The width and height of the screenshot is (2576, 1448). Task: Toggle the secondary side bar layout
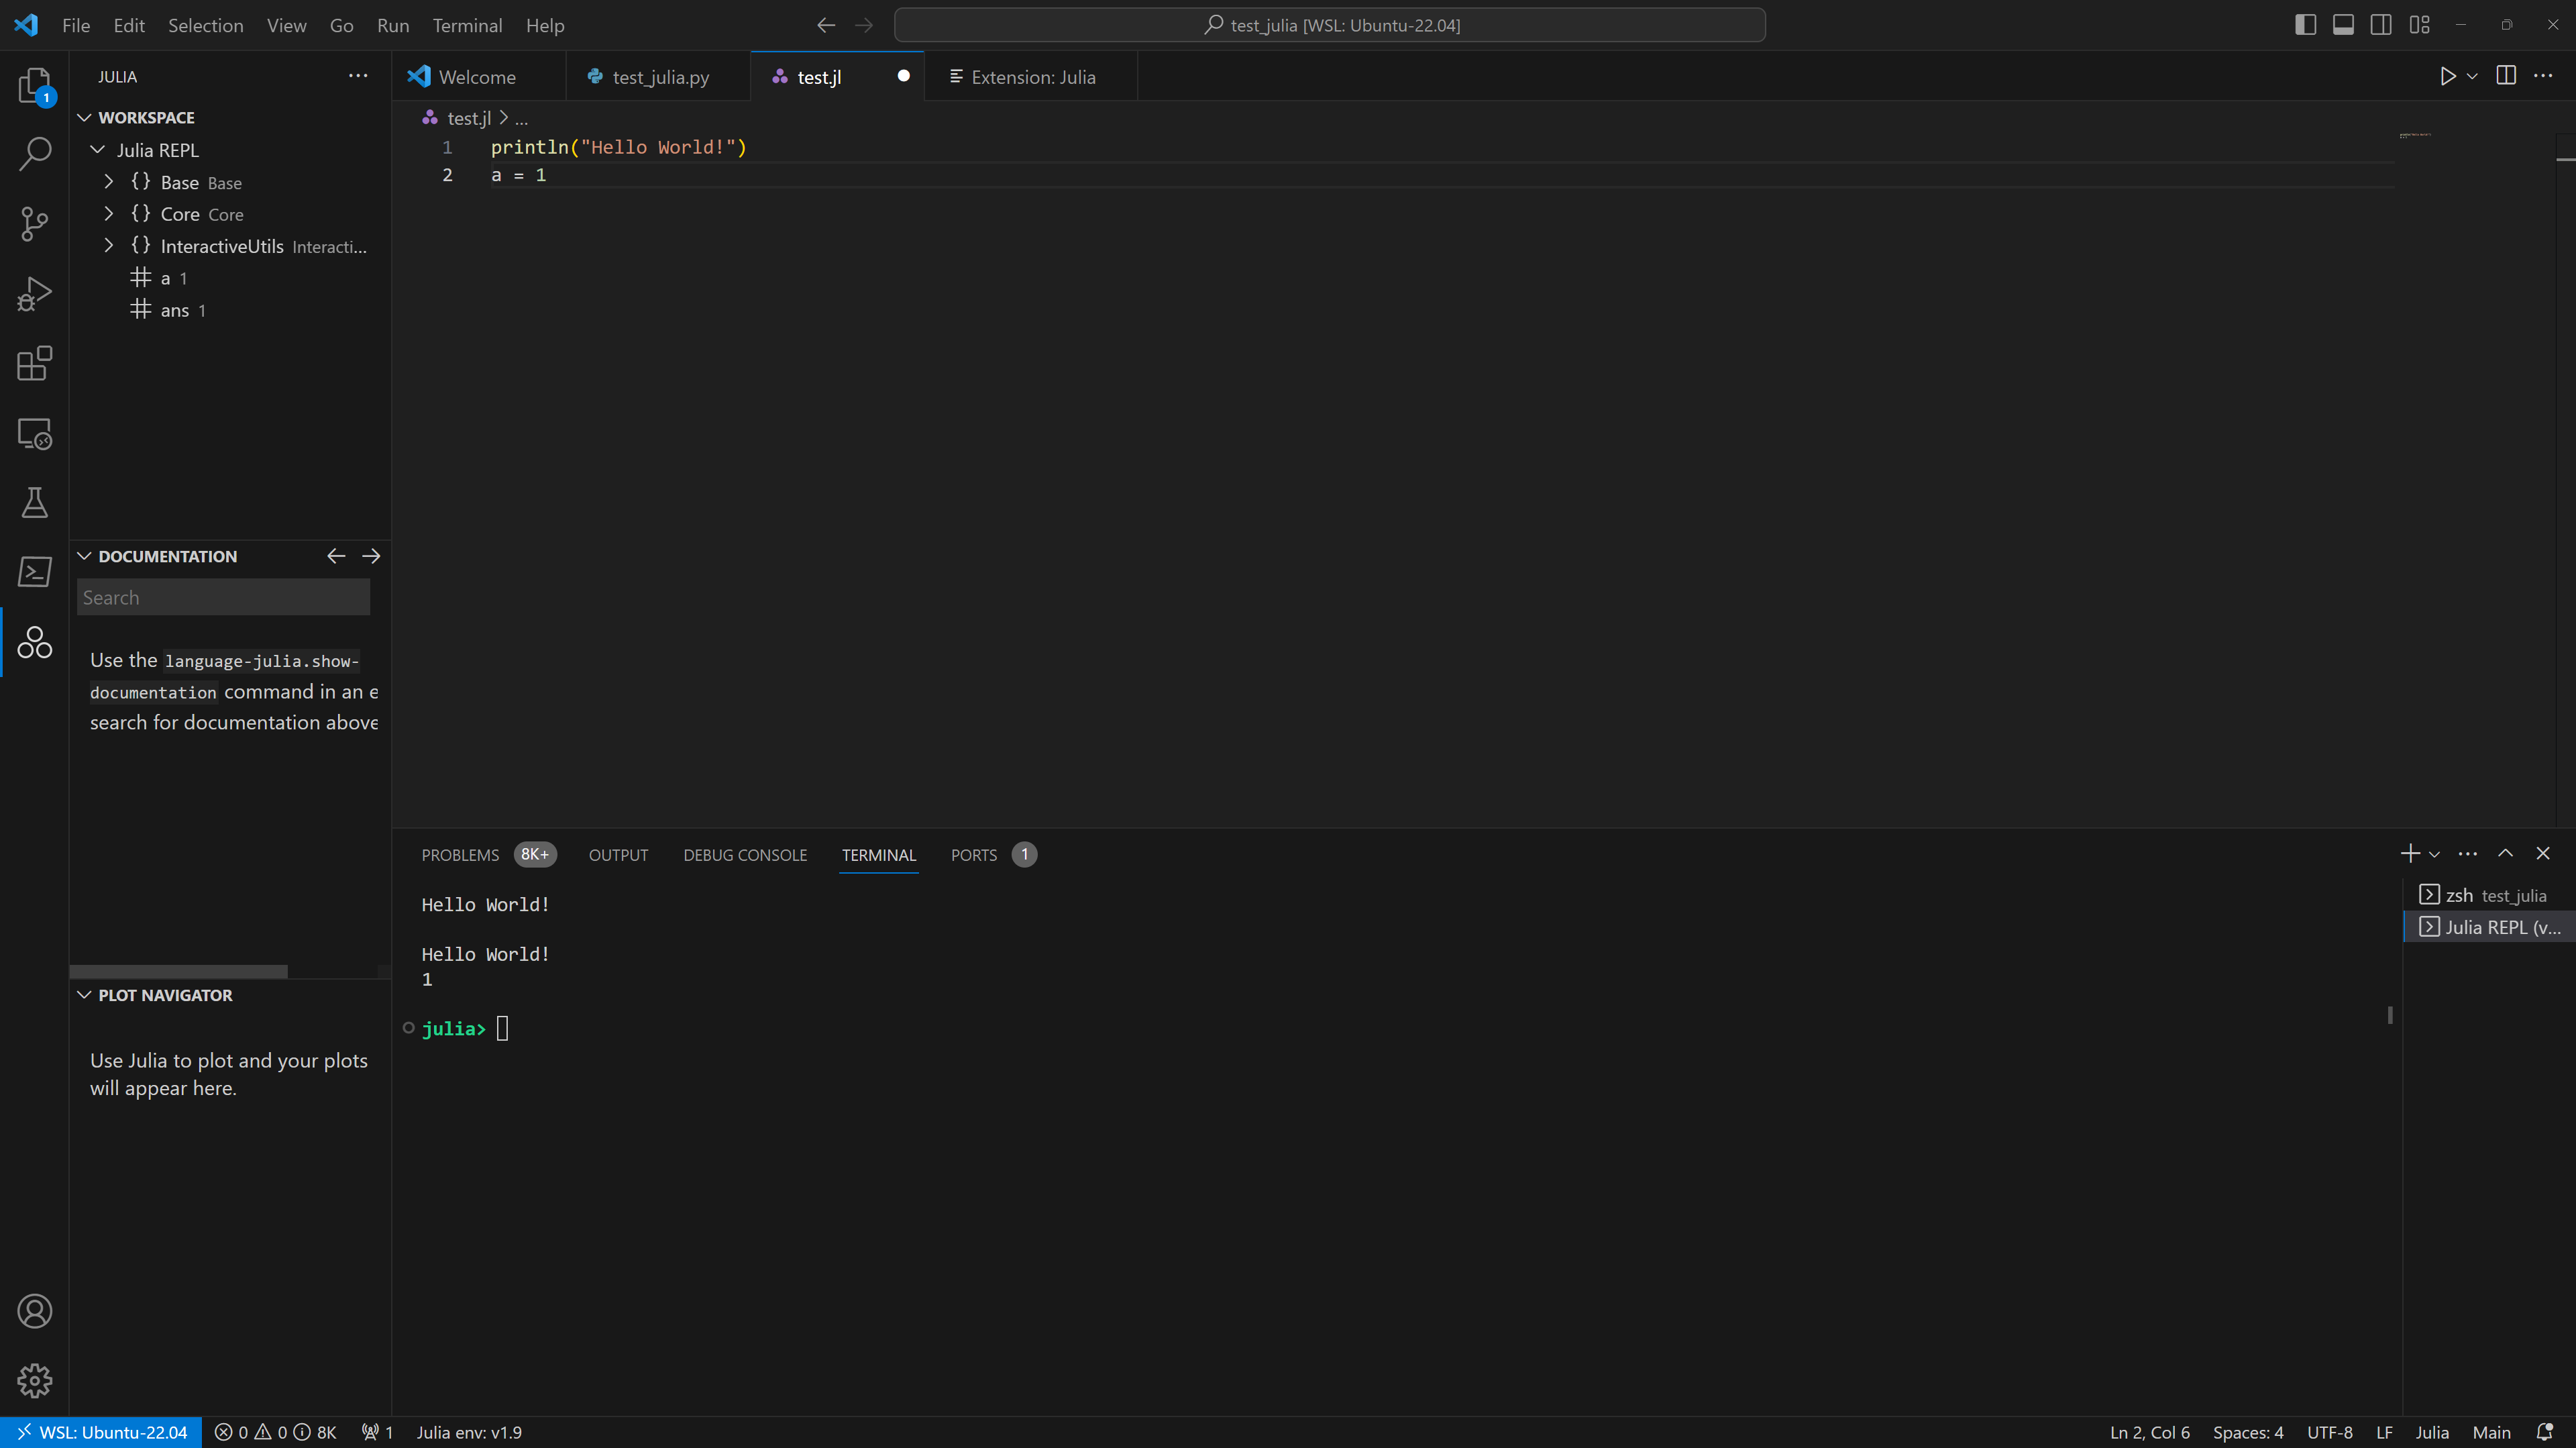[2381, 25]
